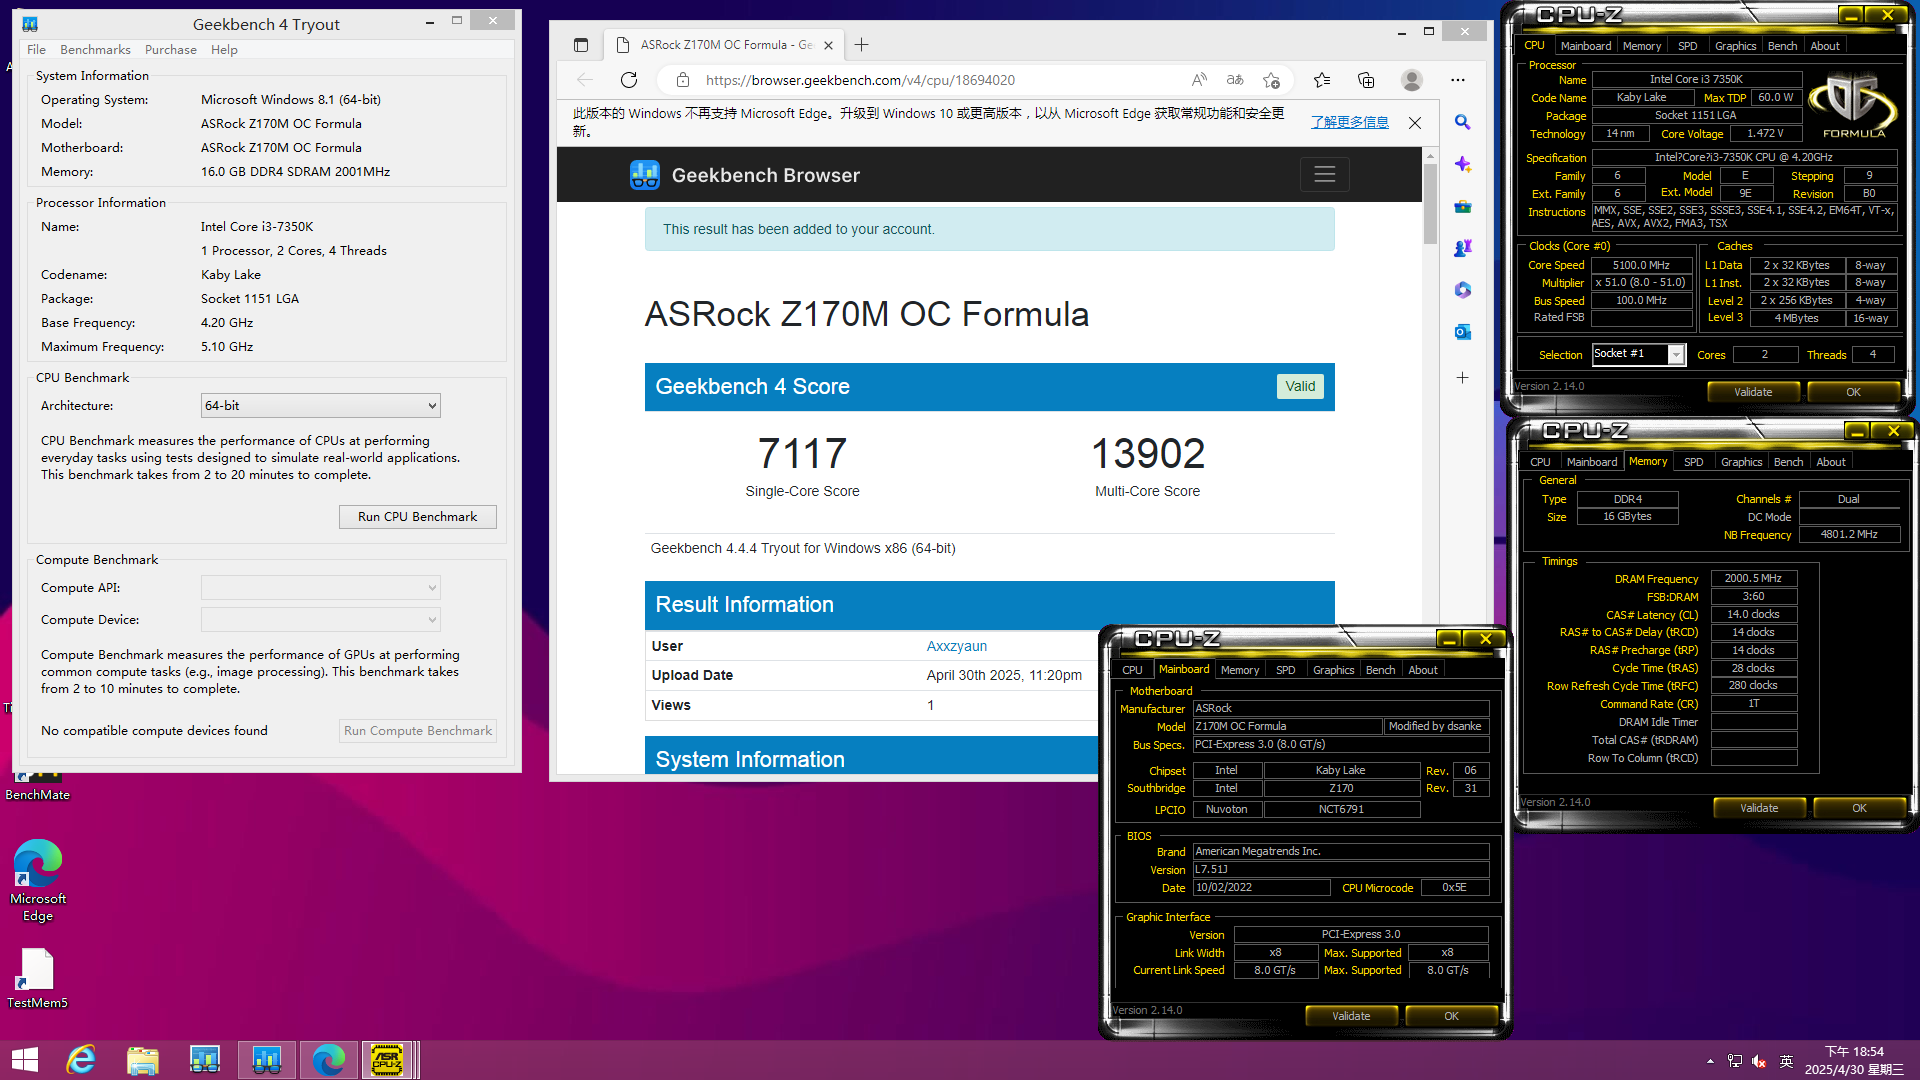Viewport: 1920px width, 1080px height.
Task: Dismiss the Windows upgrade notification bar
Action: point(1415,123)
